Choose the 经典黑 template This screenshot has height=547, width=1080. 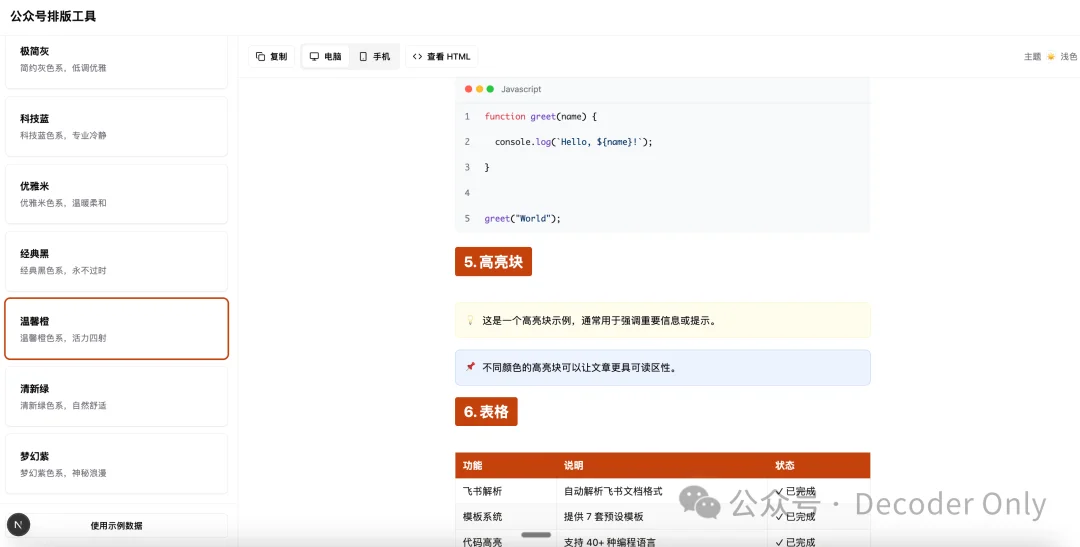[116, 261]
